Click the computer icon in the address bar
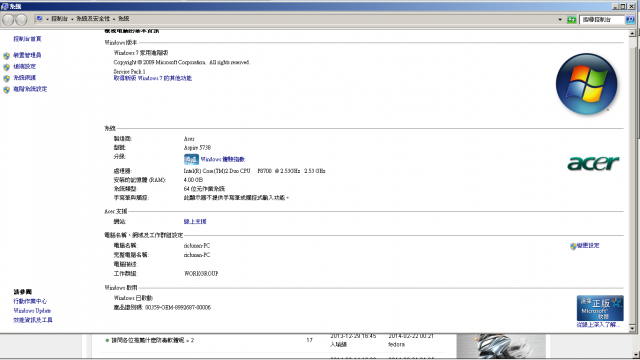 (x=39, y=19)
